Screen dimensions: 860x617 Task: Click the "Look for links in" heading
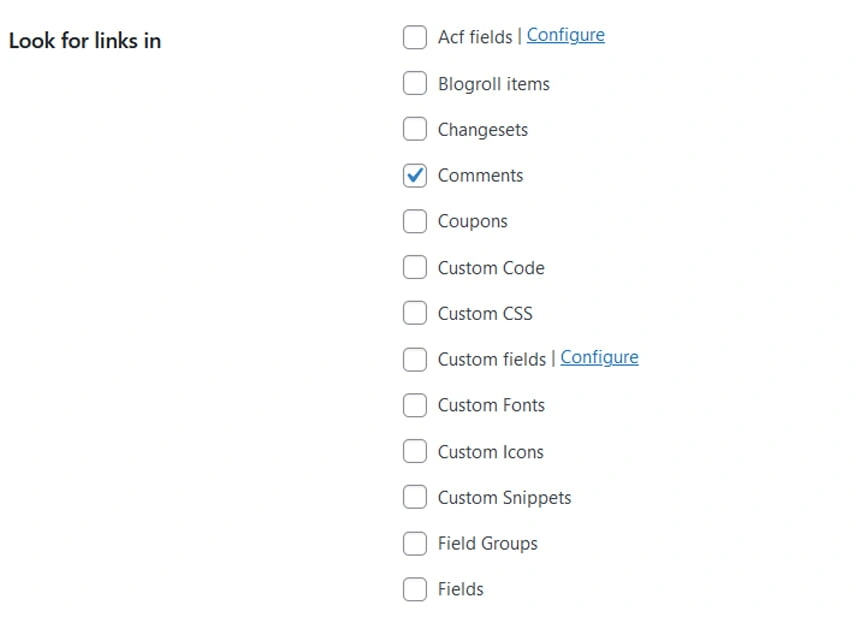[x=85, y=41]
